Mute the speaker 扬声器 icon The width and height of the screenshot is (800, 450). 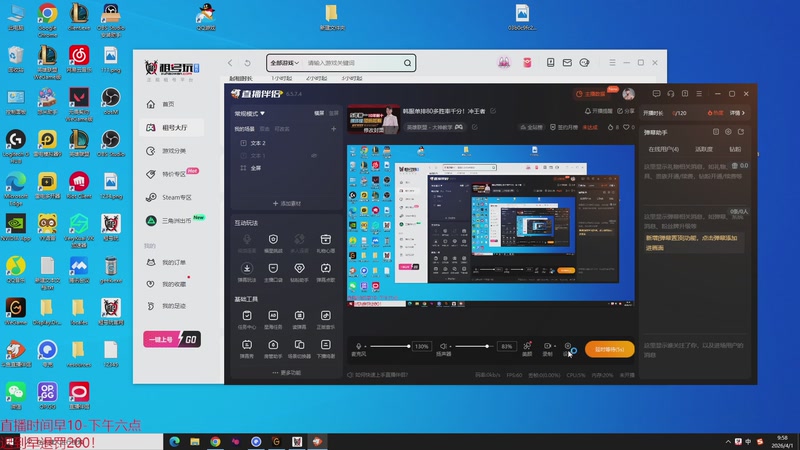(443, 346)
